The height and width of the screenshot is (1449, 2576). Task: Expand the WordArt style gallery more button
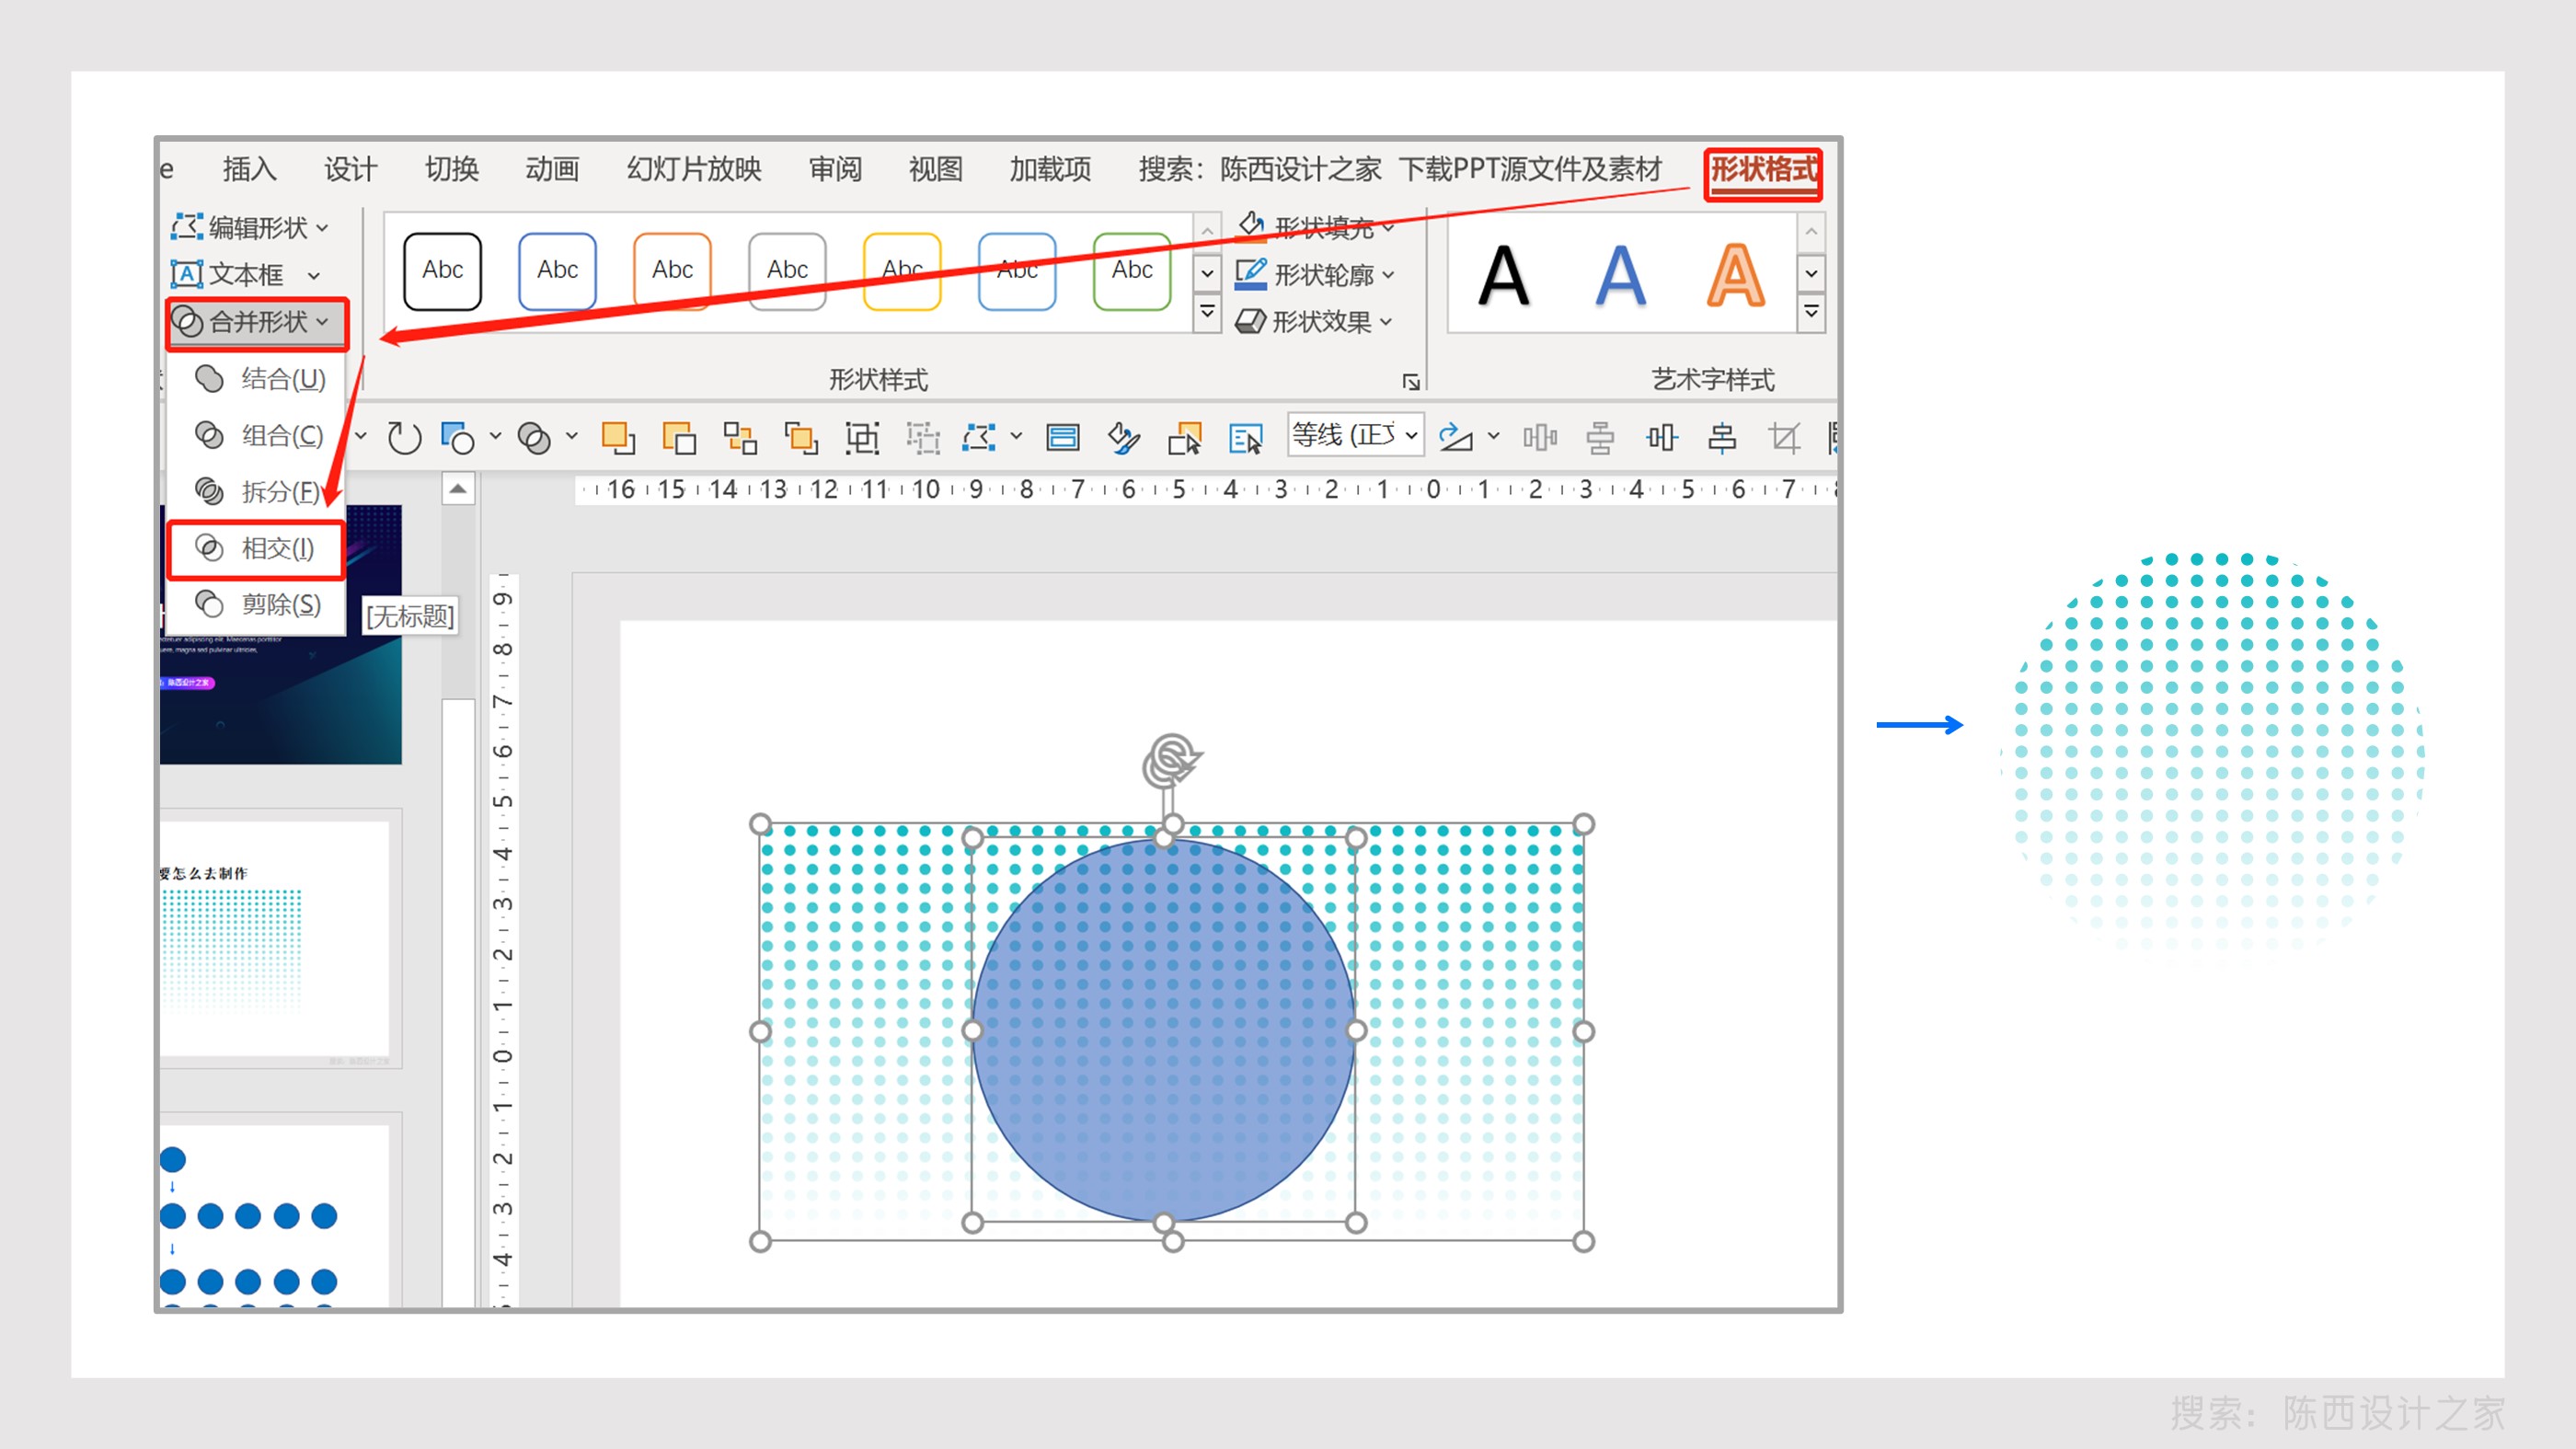[1811, 313]
